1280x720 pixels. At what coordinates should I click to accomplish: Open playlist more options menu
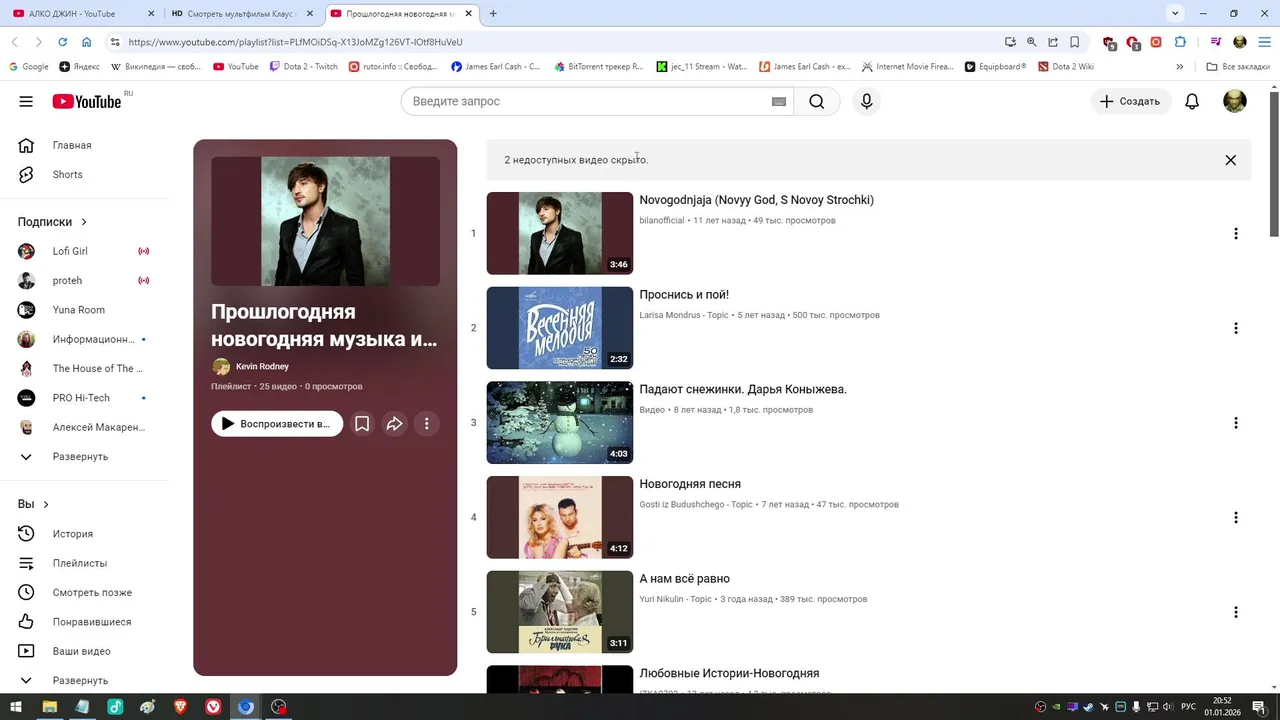[427, 424]
